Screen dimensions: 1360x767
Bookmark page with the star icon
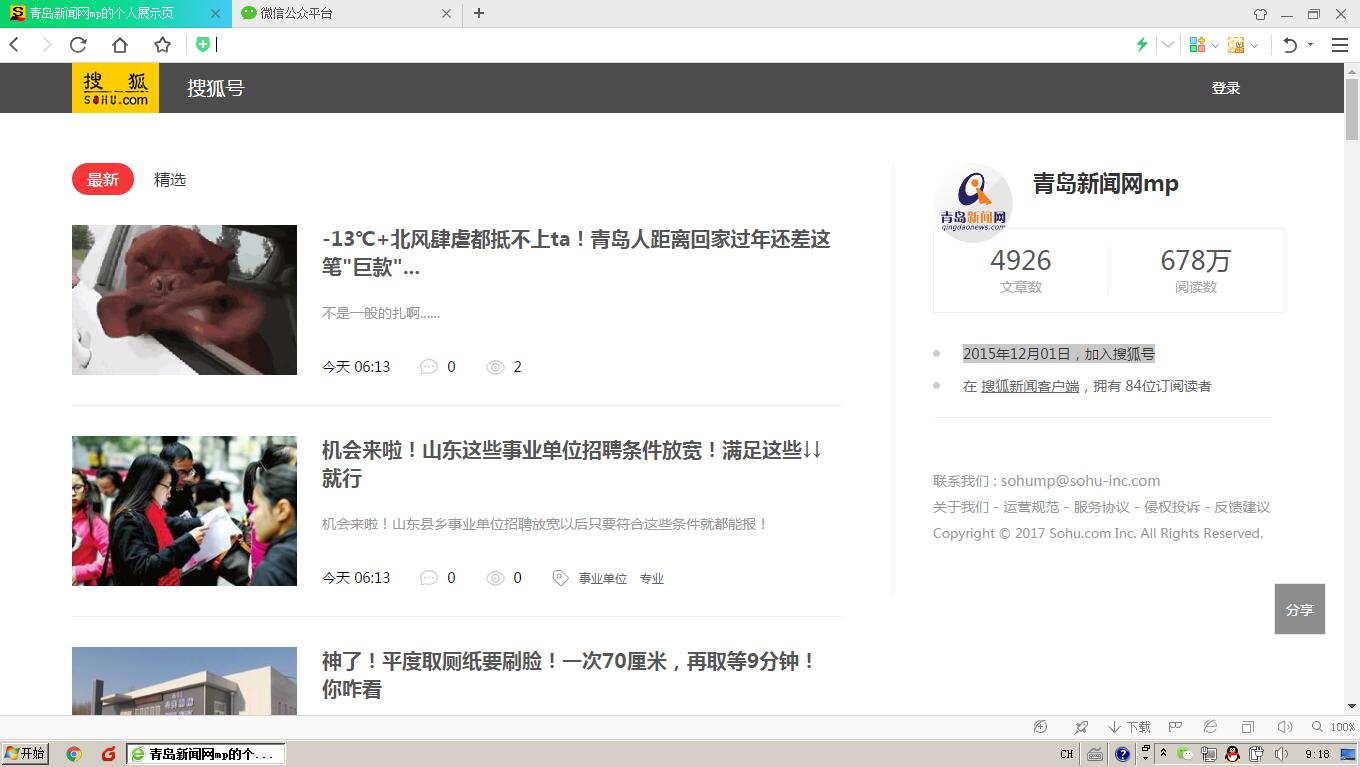coord(162,45)
